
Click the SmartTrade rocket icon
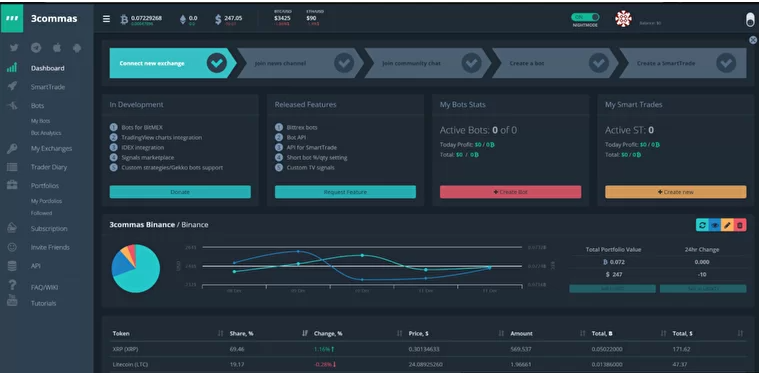(12, 87)
